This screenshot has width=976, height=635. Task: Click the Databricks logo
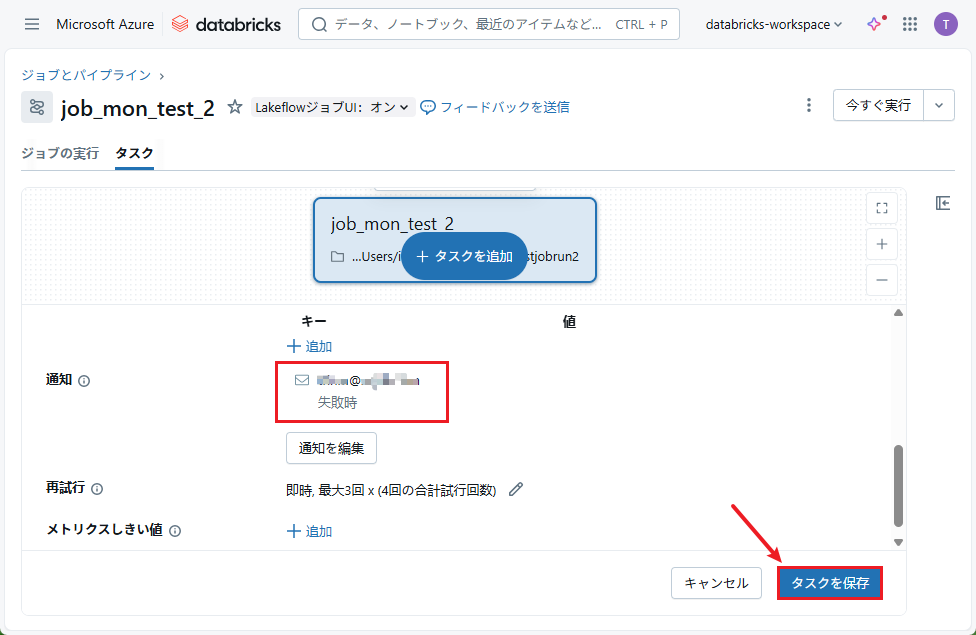[226, 24]
